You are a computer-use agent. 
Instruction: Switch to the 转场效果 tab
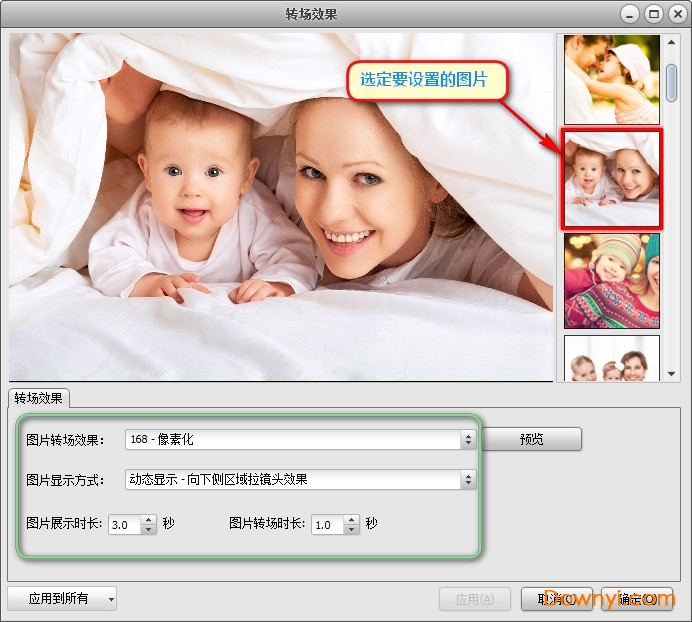[38, 398]
